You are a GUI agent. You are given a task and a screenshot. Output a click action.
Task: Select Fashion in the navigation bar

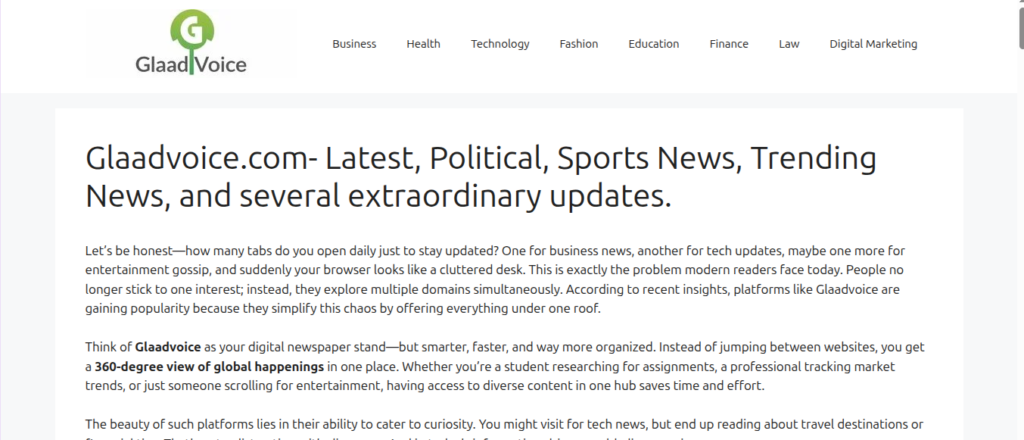click(x=579, y=44)
